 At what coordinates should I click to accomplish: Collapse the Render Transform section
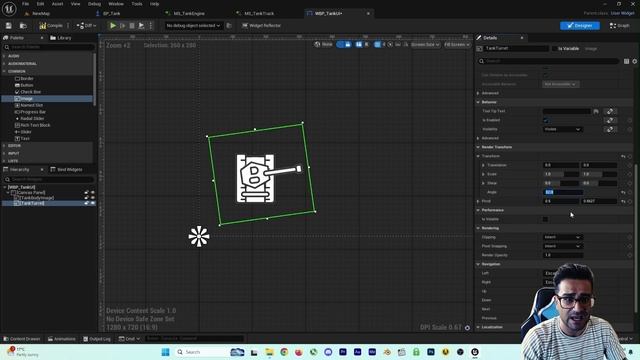tap(478, 147)
